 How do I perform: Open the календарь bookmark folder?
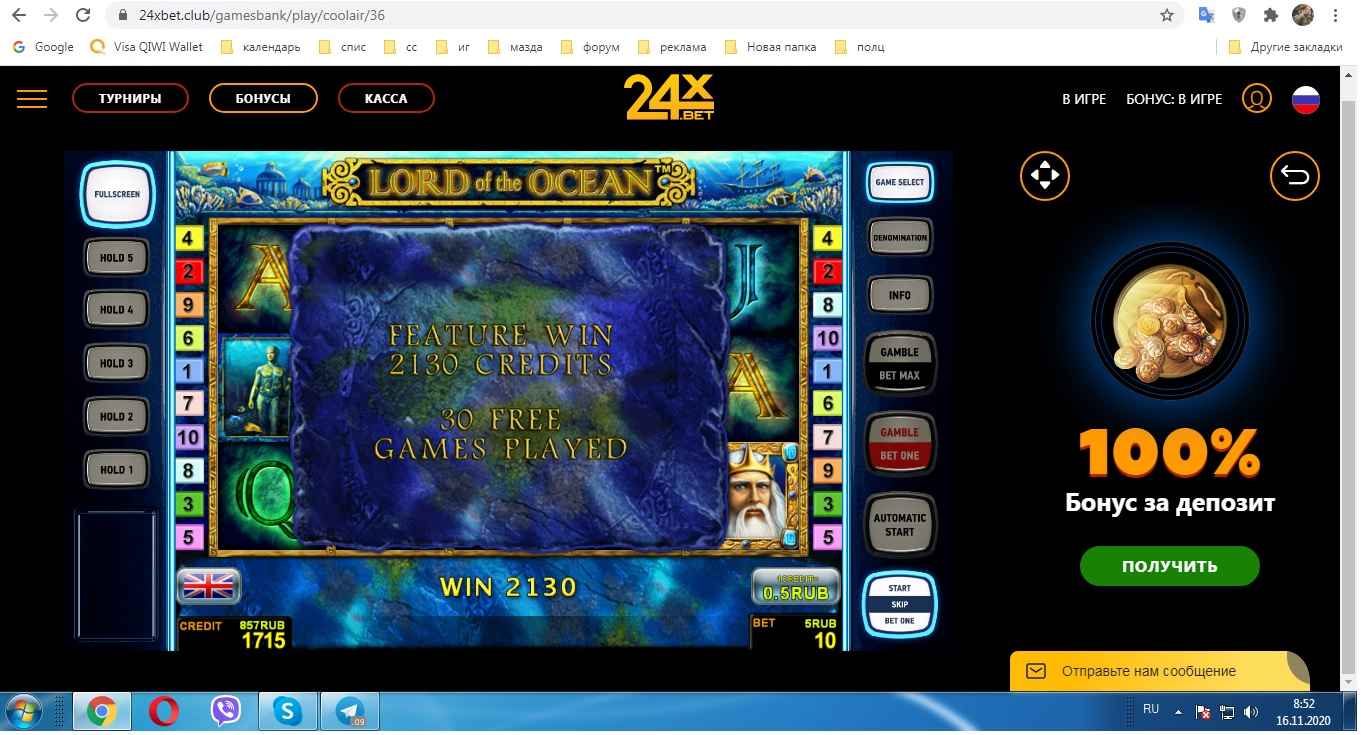coord(260,47)
